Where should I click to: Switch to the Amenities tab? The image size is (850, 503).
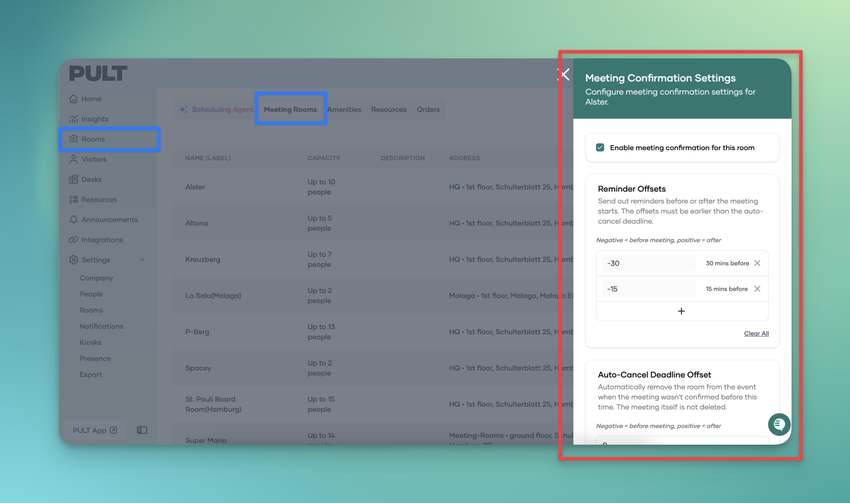[x=344, y=110]
